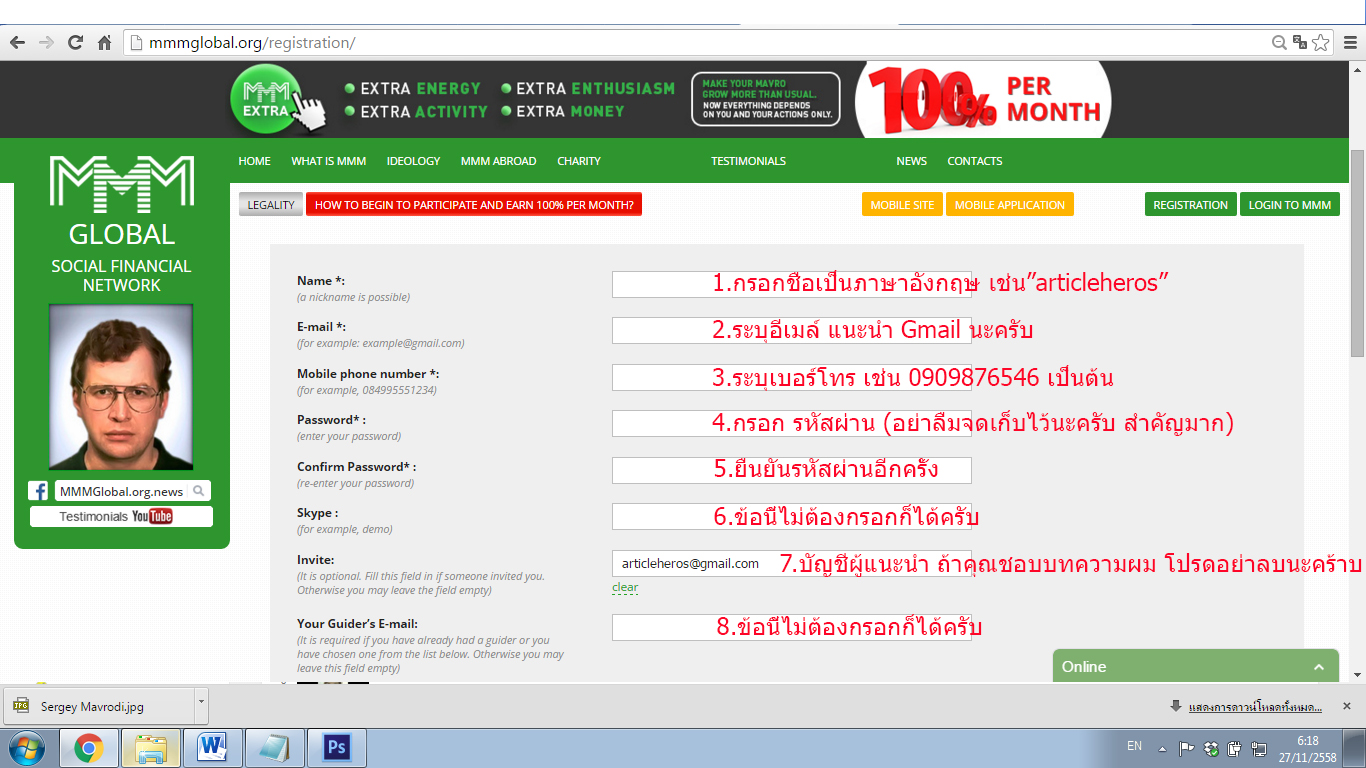1366x768 pixels.
Task: Click the Action Center flag tray icon
Action: [1187, 748]
